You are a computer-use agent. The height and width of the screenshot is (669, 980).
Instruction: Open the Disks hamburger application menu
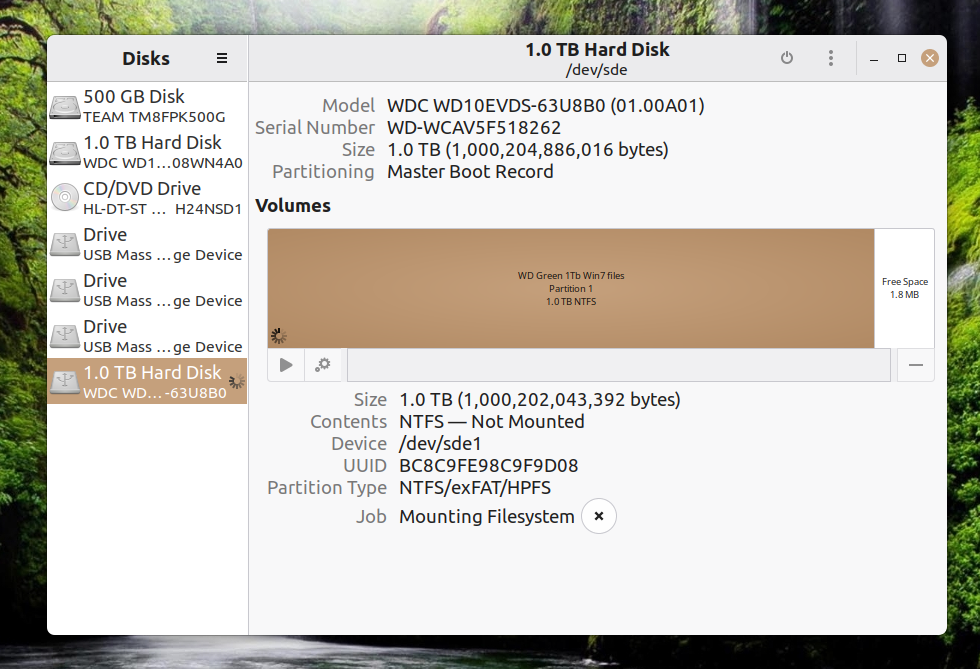pyautogui.click(x=222, y=59)
